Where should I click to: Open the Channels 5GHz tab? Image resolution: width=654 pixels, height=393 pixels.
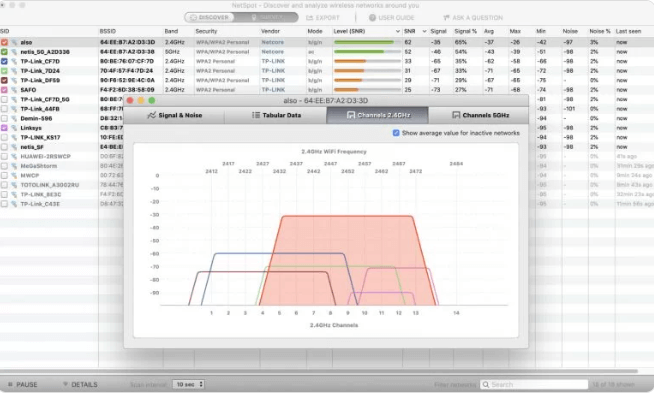pos(480,115)
